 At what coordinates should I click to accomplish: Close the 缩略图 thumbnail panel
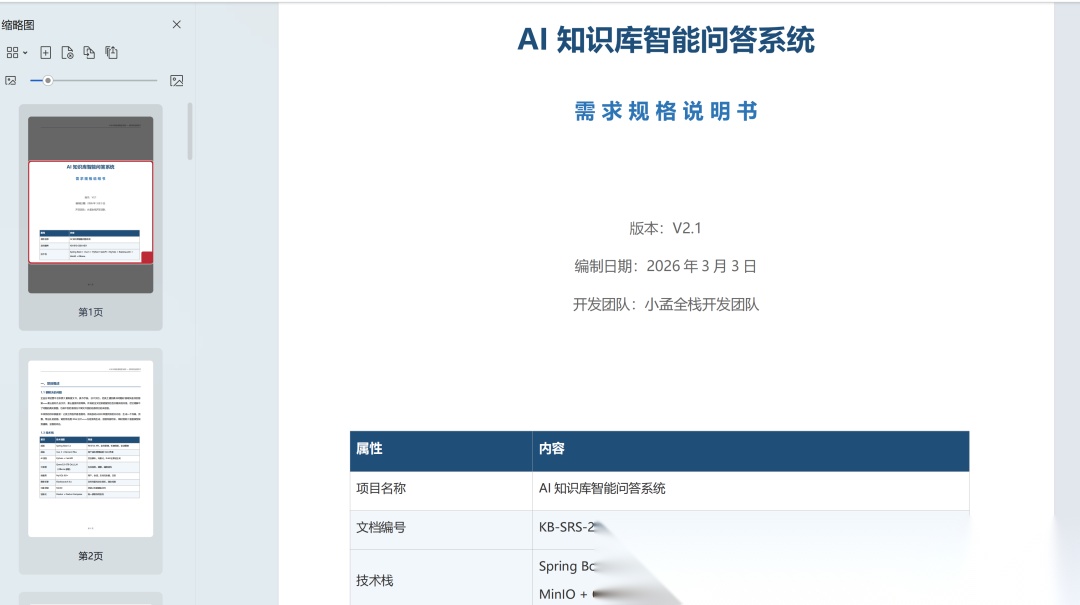tap(176, 25)
